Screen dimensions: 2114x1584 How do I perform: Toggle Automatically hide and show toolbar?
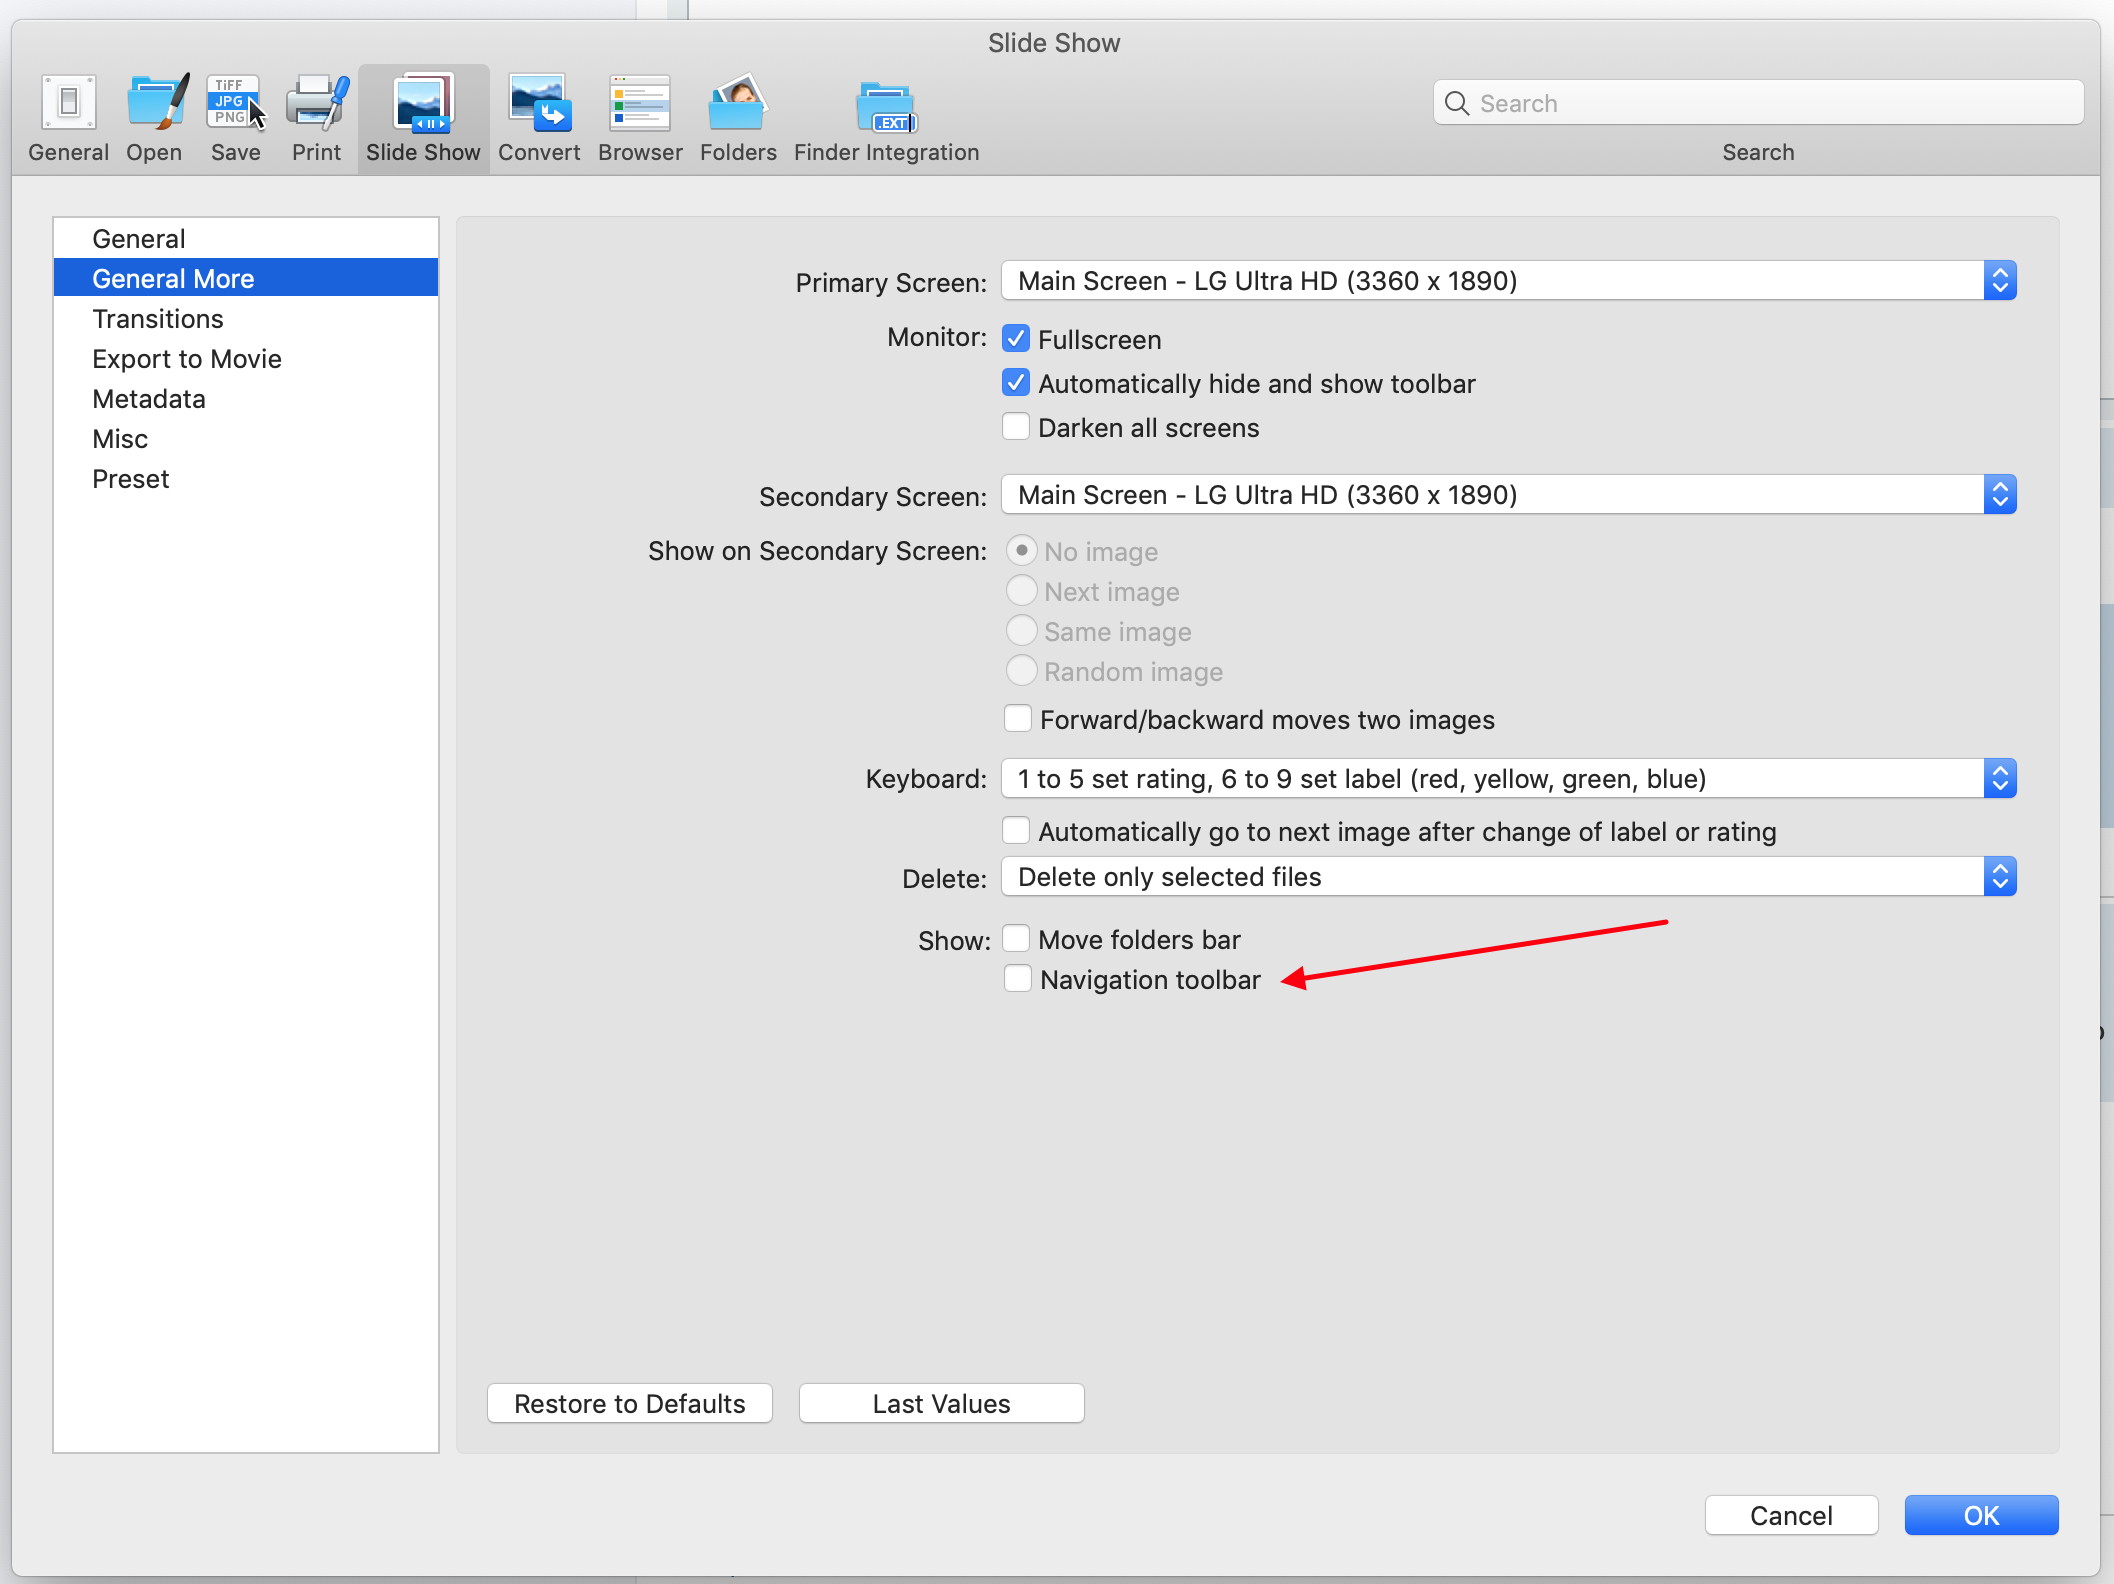[1016, 383]
